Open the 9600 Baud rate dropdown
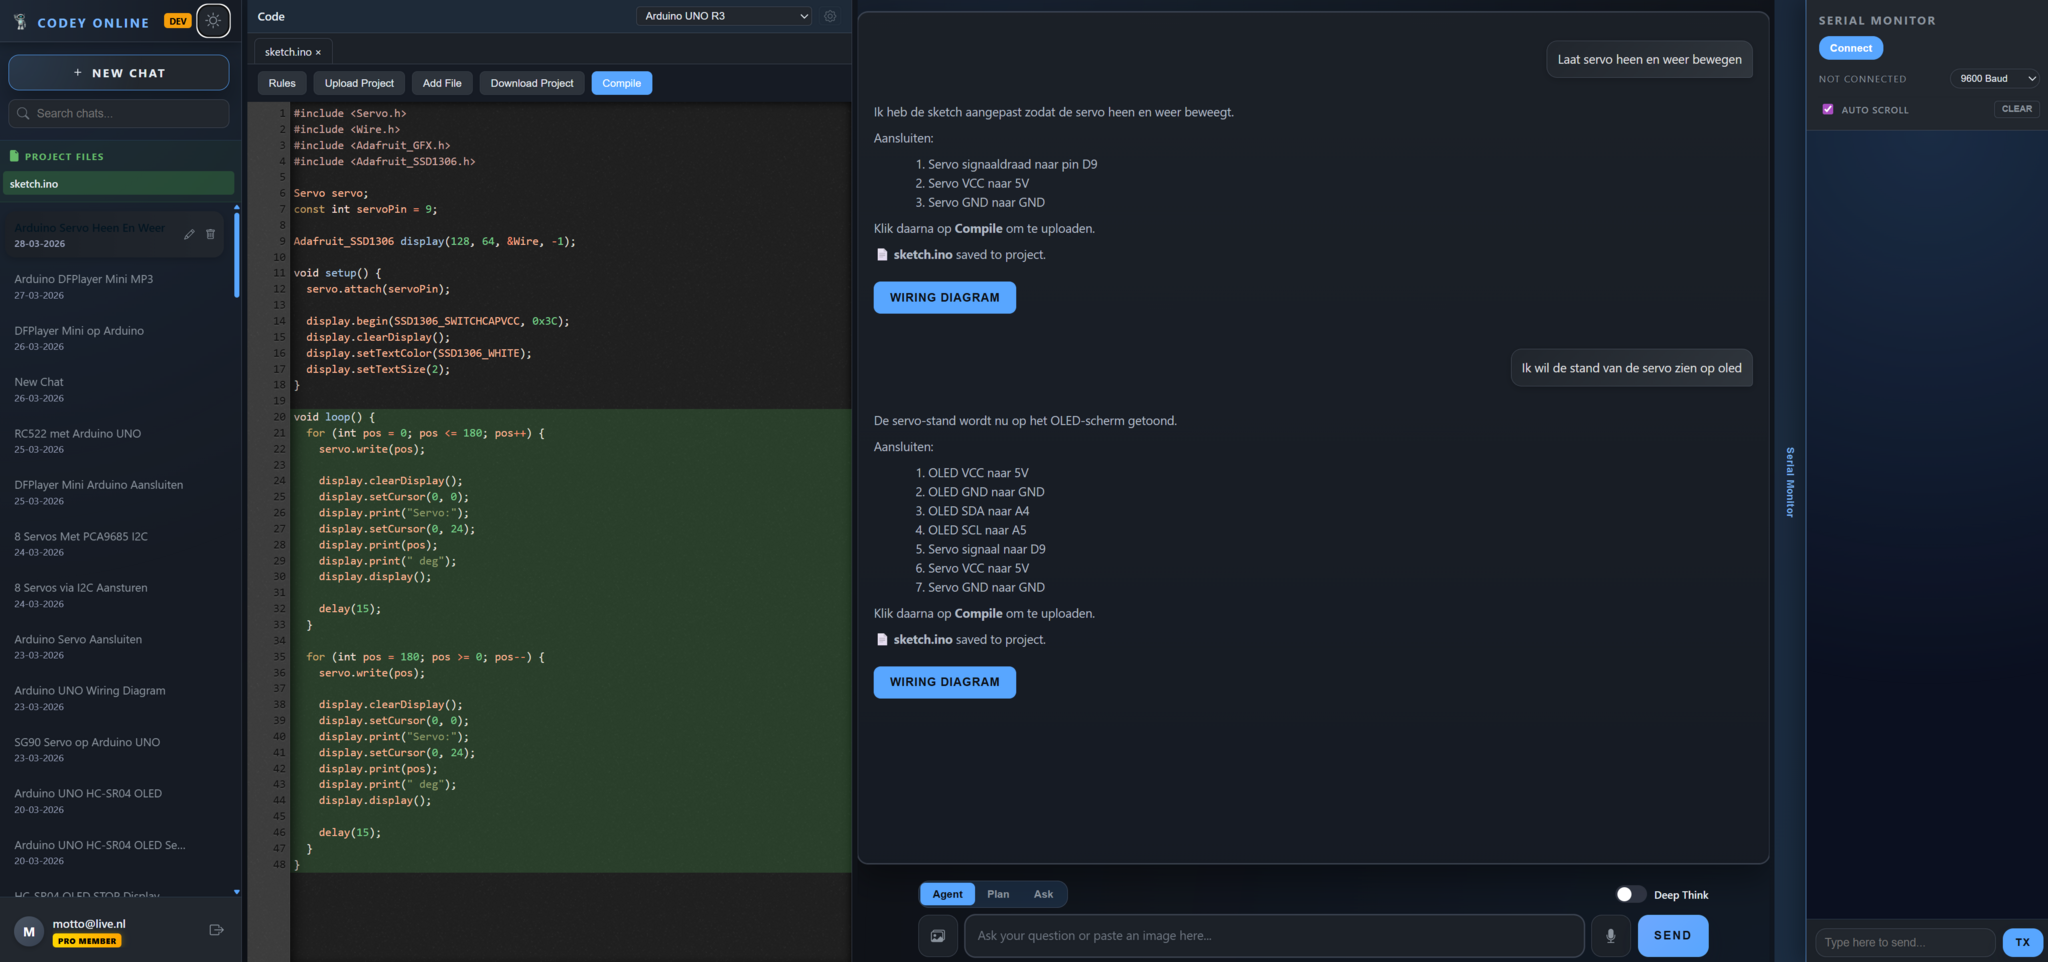 point(1996,78)
